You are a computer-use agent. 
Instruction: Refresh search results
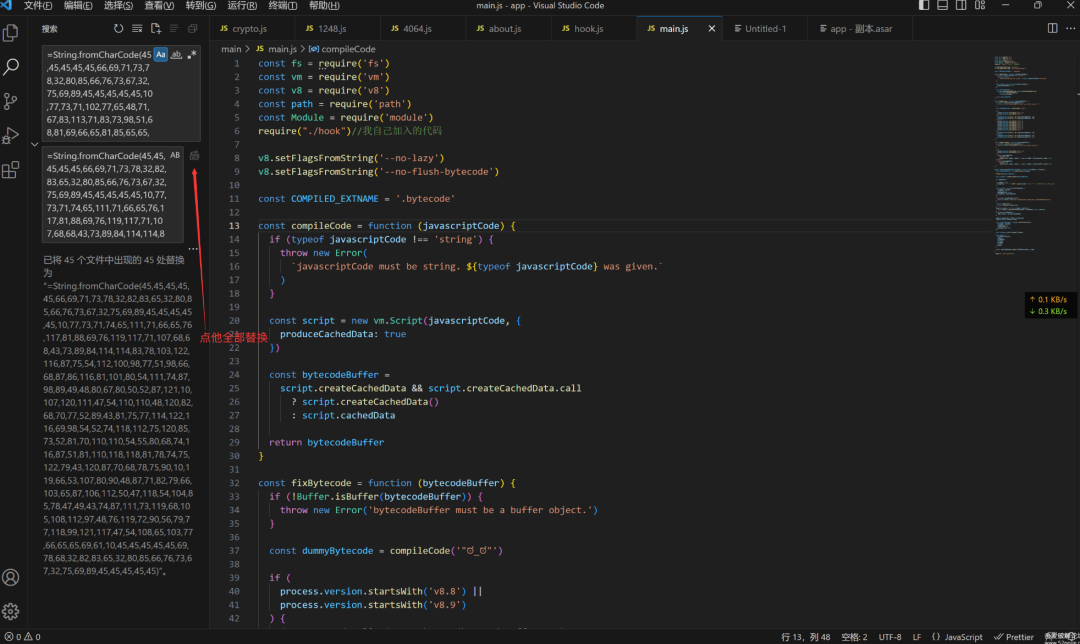[x=118, y=29]
